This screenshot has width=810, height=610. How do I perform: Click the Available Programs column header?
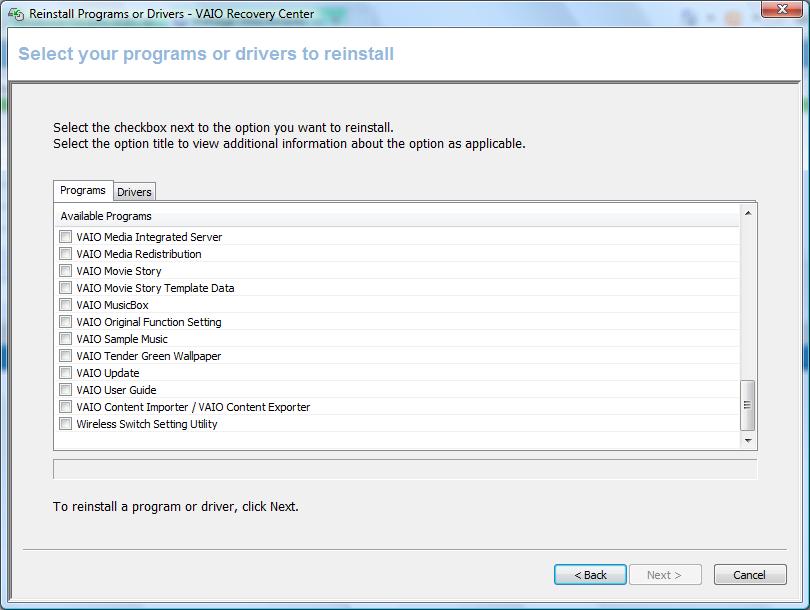[x=398, y=216]
